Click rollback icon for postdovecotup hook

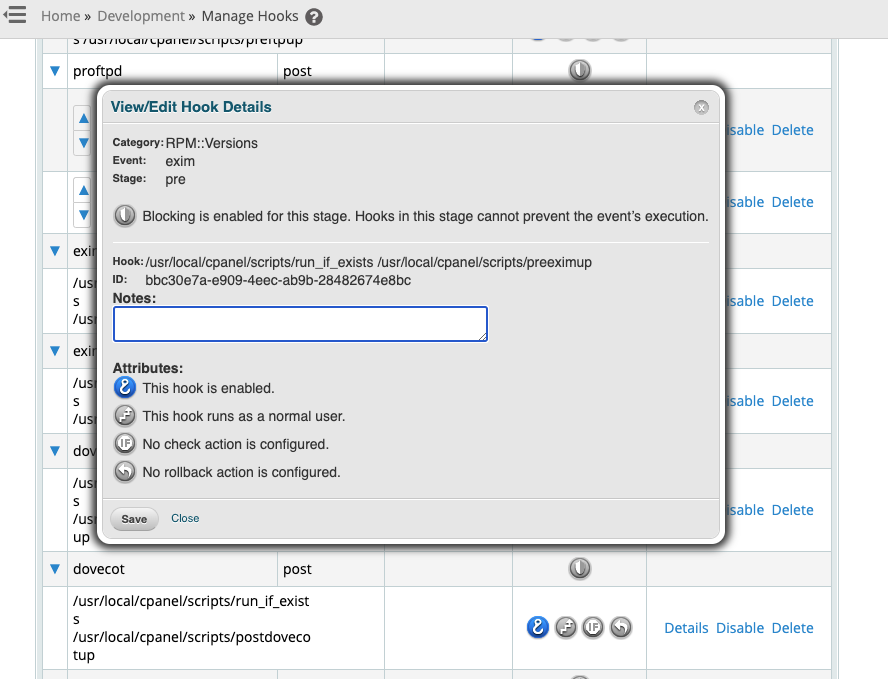coord(621,627)
